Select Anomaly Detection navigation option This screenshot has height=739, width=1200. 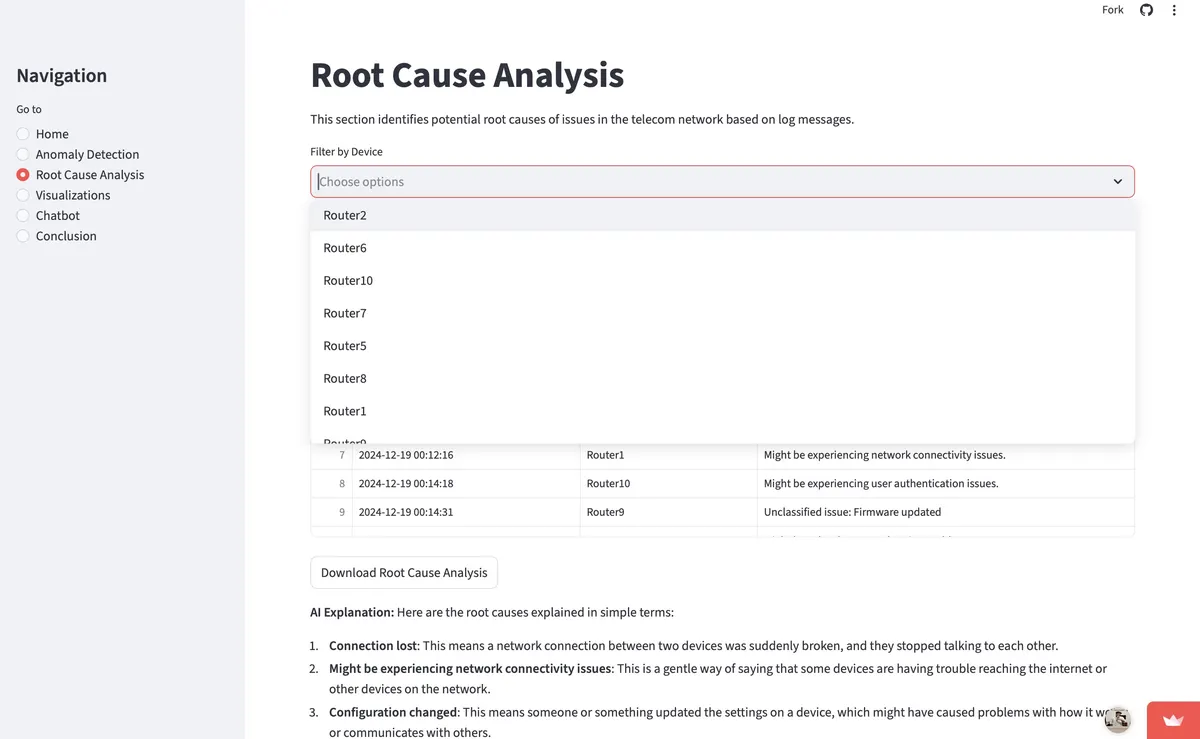[x=87, y=154]
